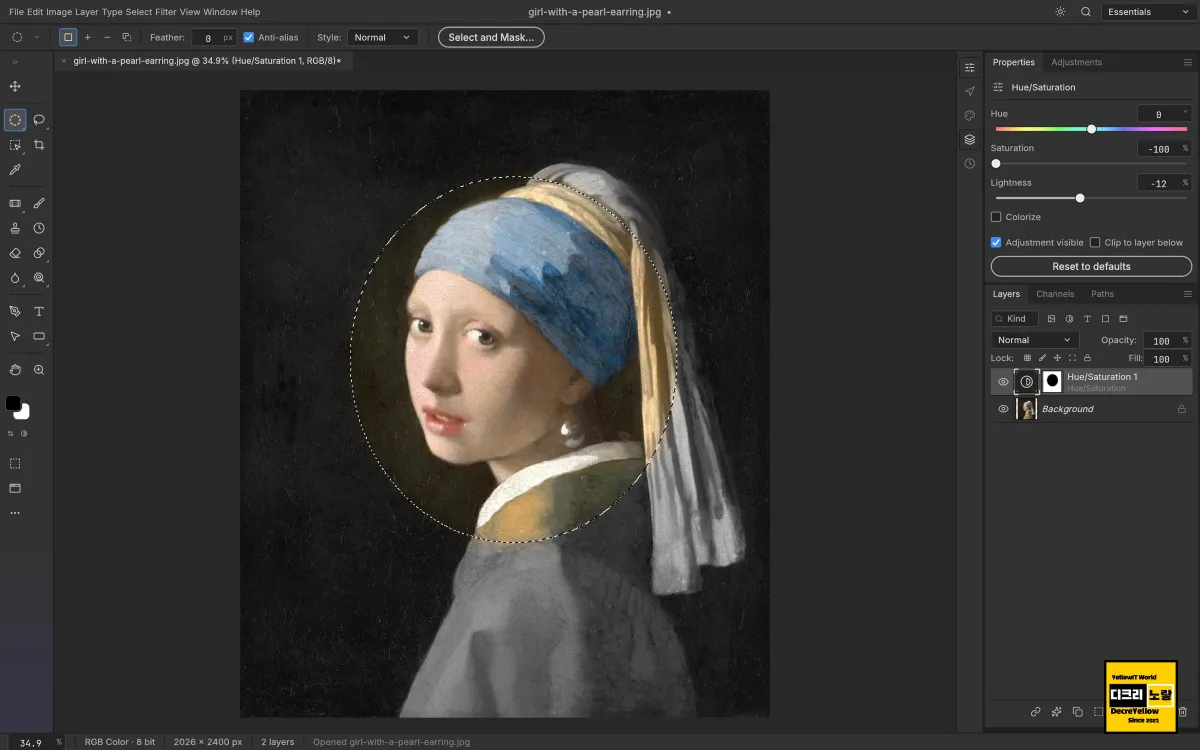Viewport: 1200px width, 750px height.
Task: Toggle lock position icon
Action: [x=1057, y=358]
